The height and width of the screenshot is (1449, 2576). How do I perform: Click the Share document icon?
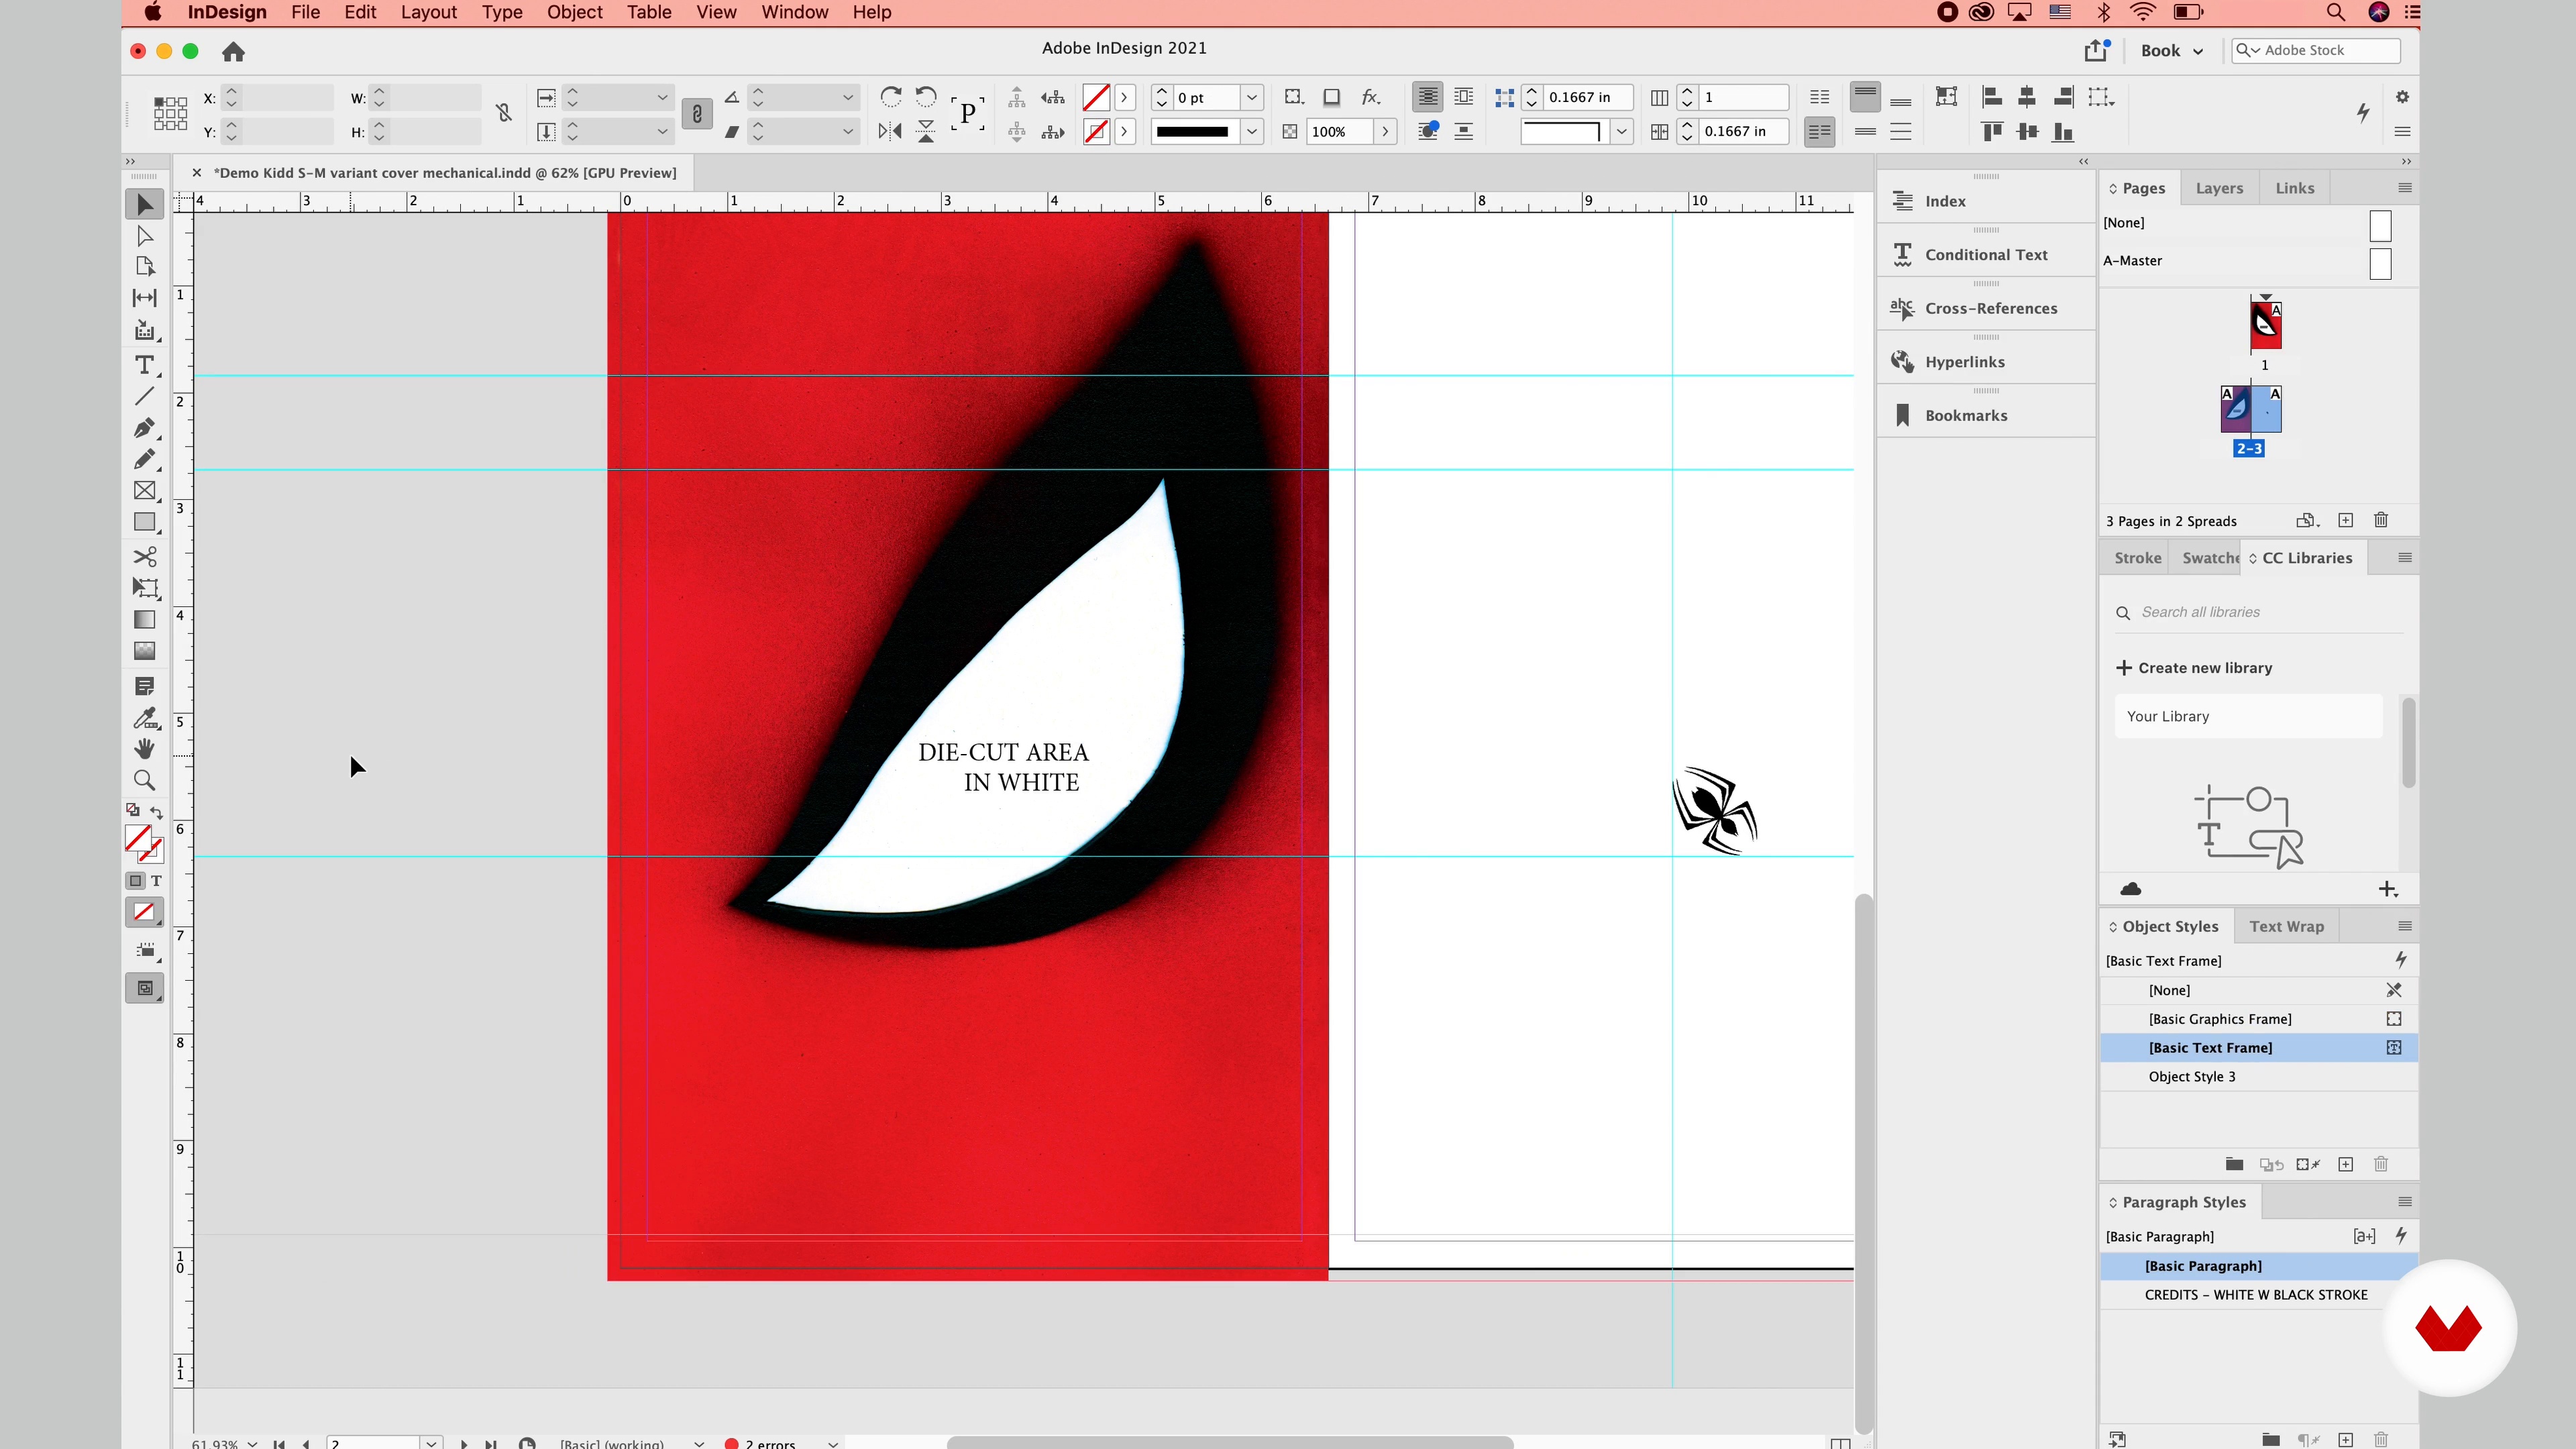[x=2097, y=50]
